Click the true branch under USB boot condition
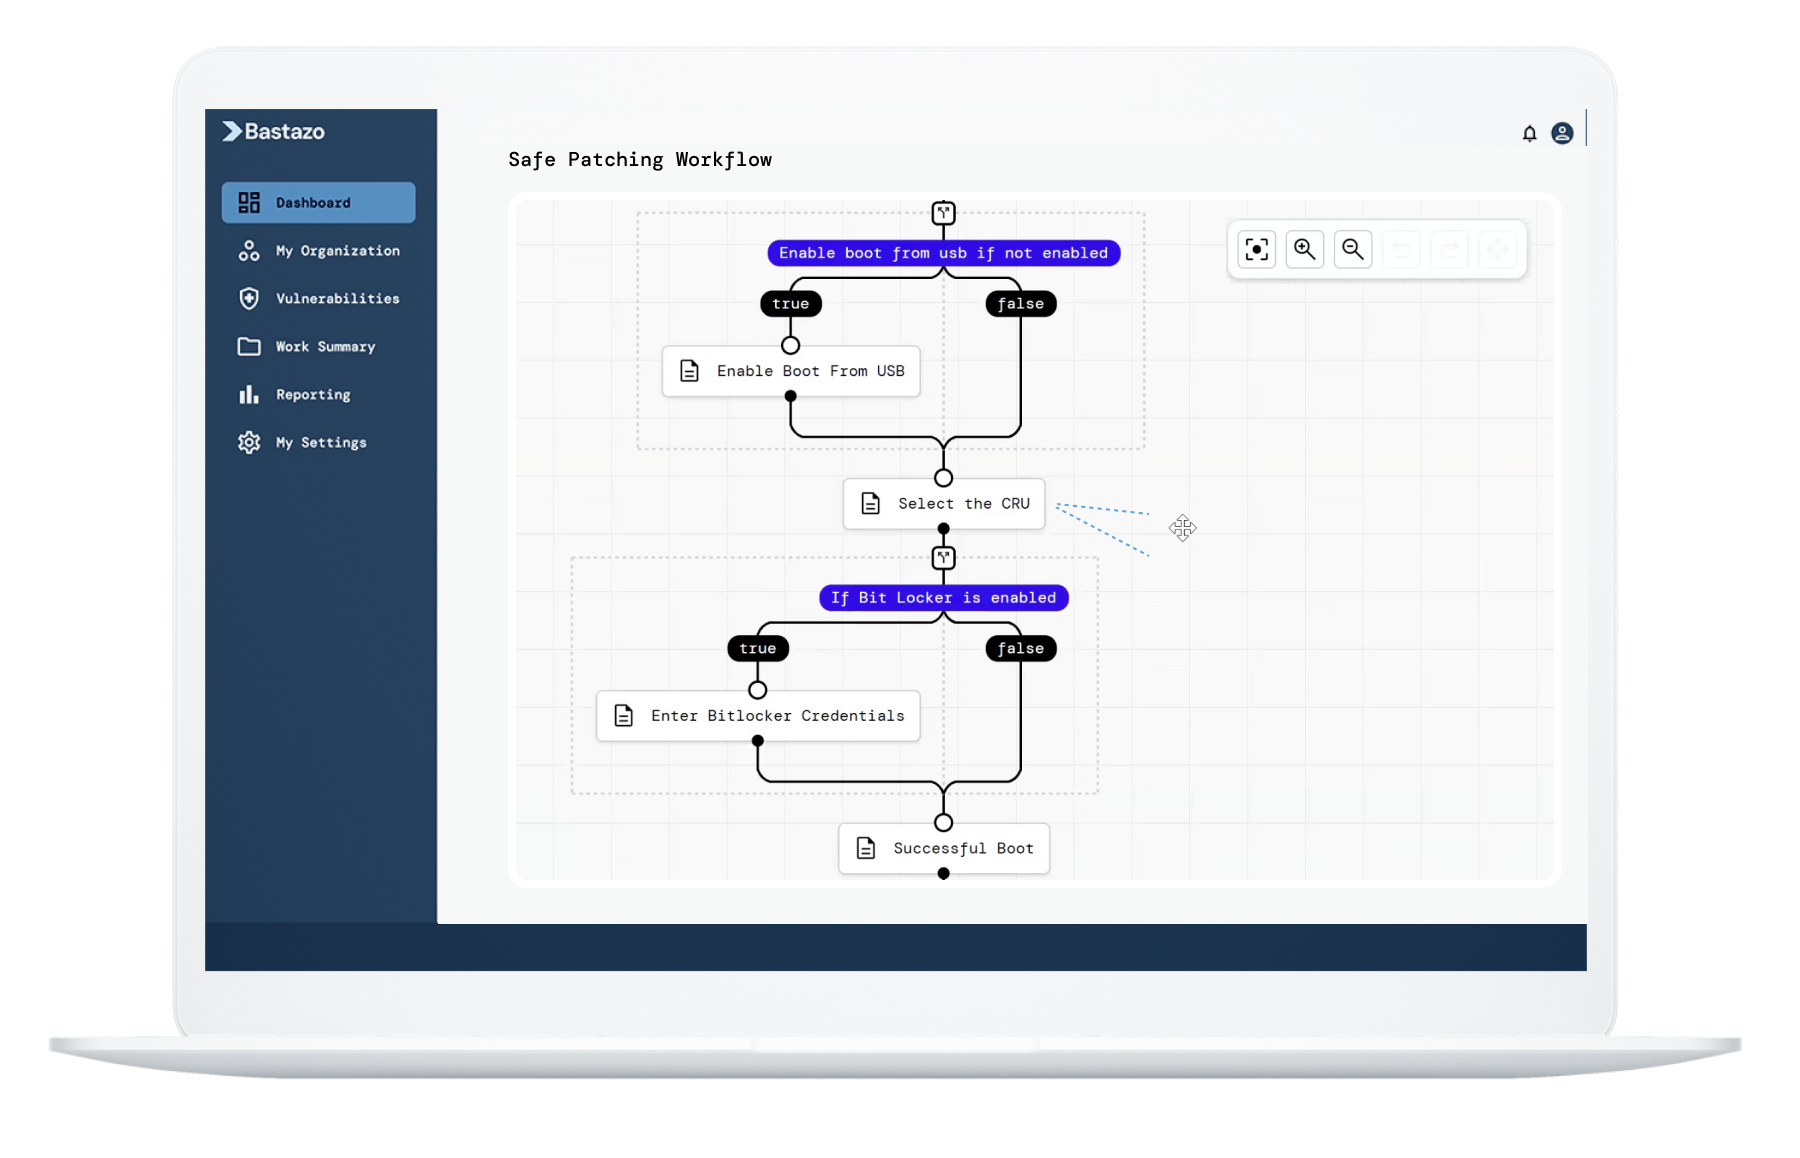This screenshot has height=1158, width=1800. tap(791, 304)
